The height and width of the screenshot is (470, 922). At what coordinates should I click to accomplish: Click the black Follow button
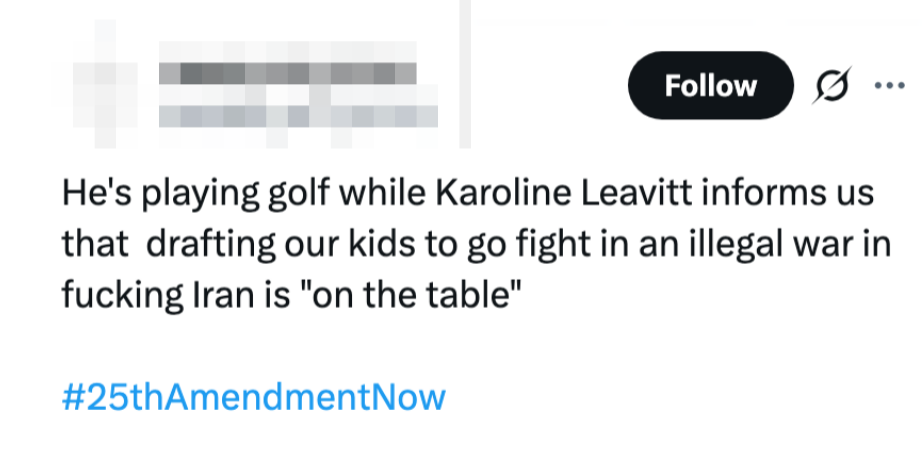click(x=710, y=86)
